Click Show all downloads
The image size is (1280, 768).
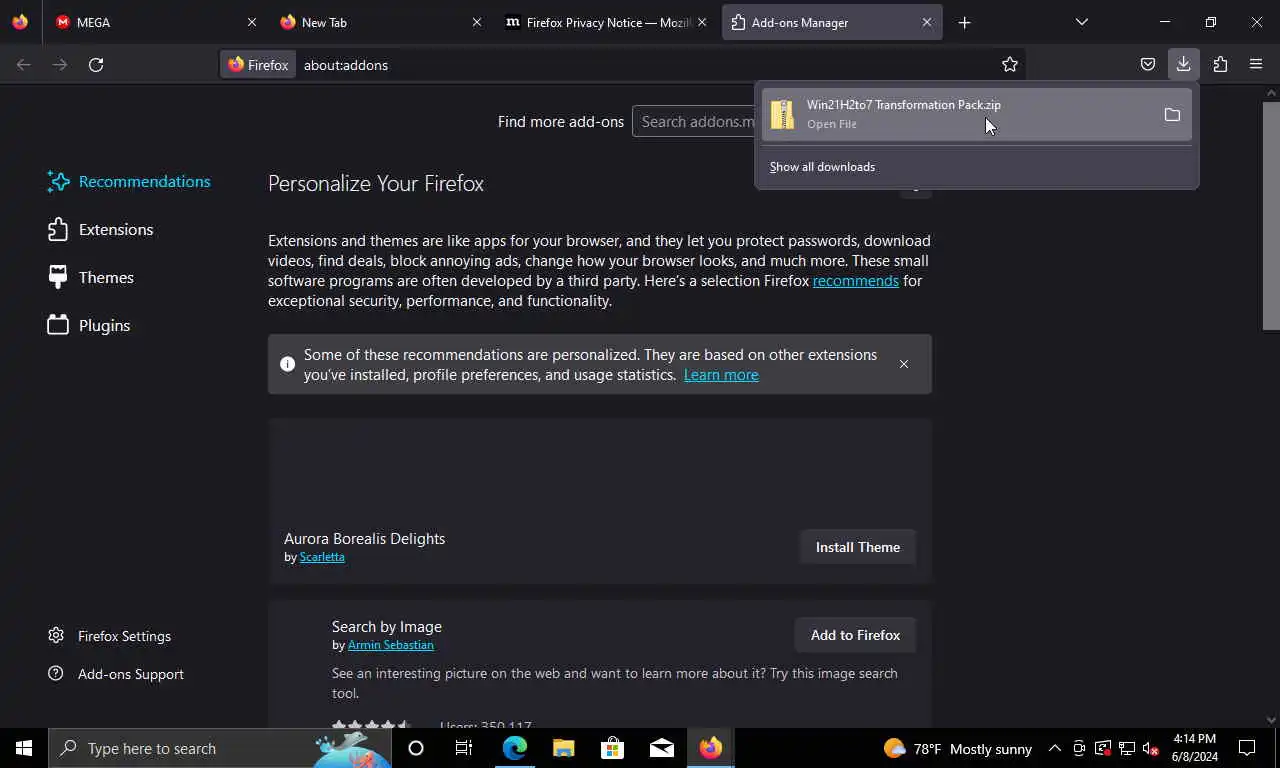click(x=822, y=167)
